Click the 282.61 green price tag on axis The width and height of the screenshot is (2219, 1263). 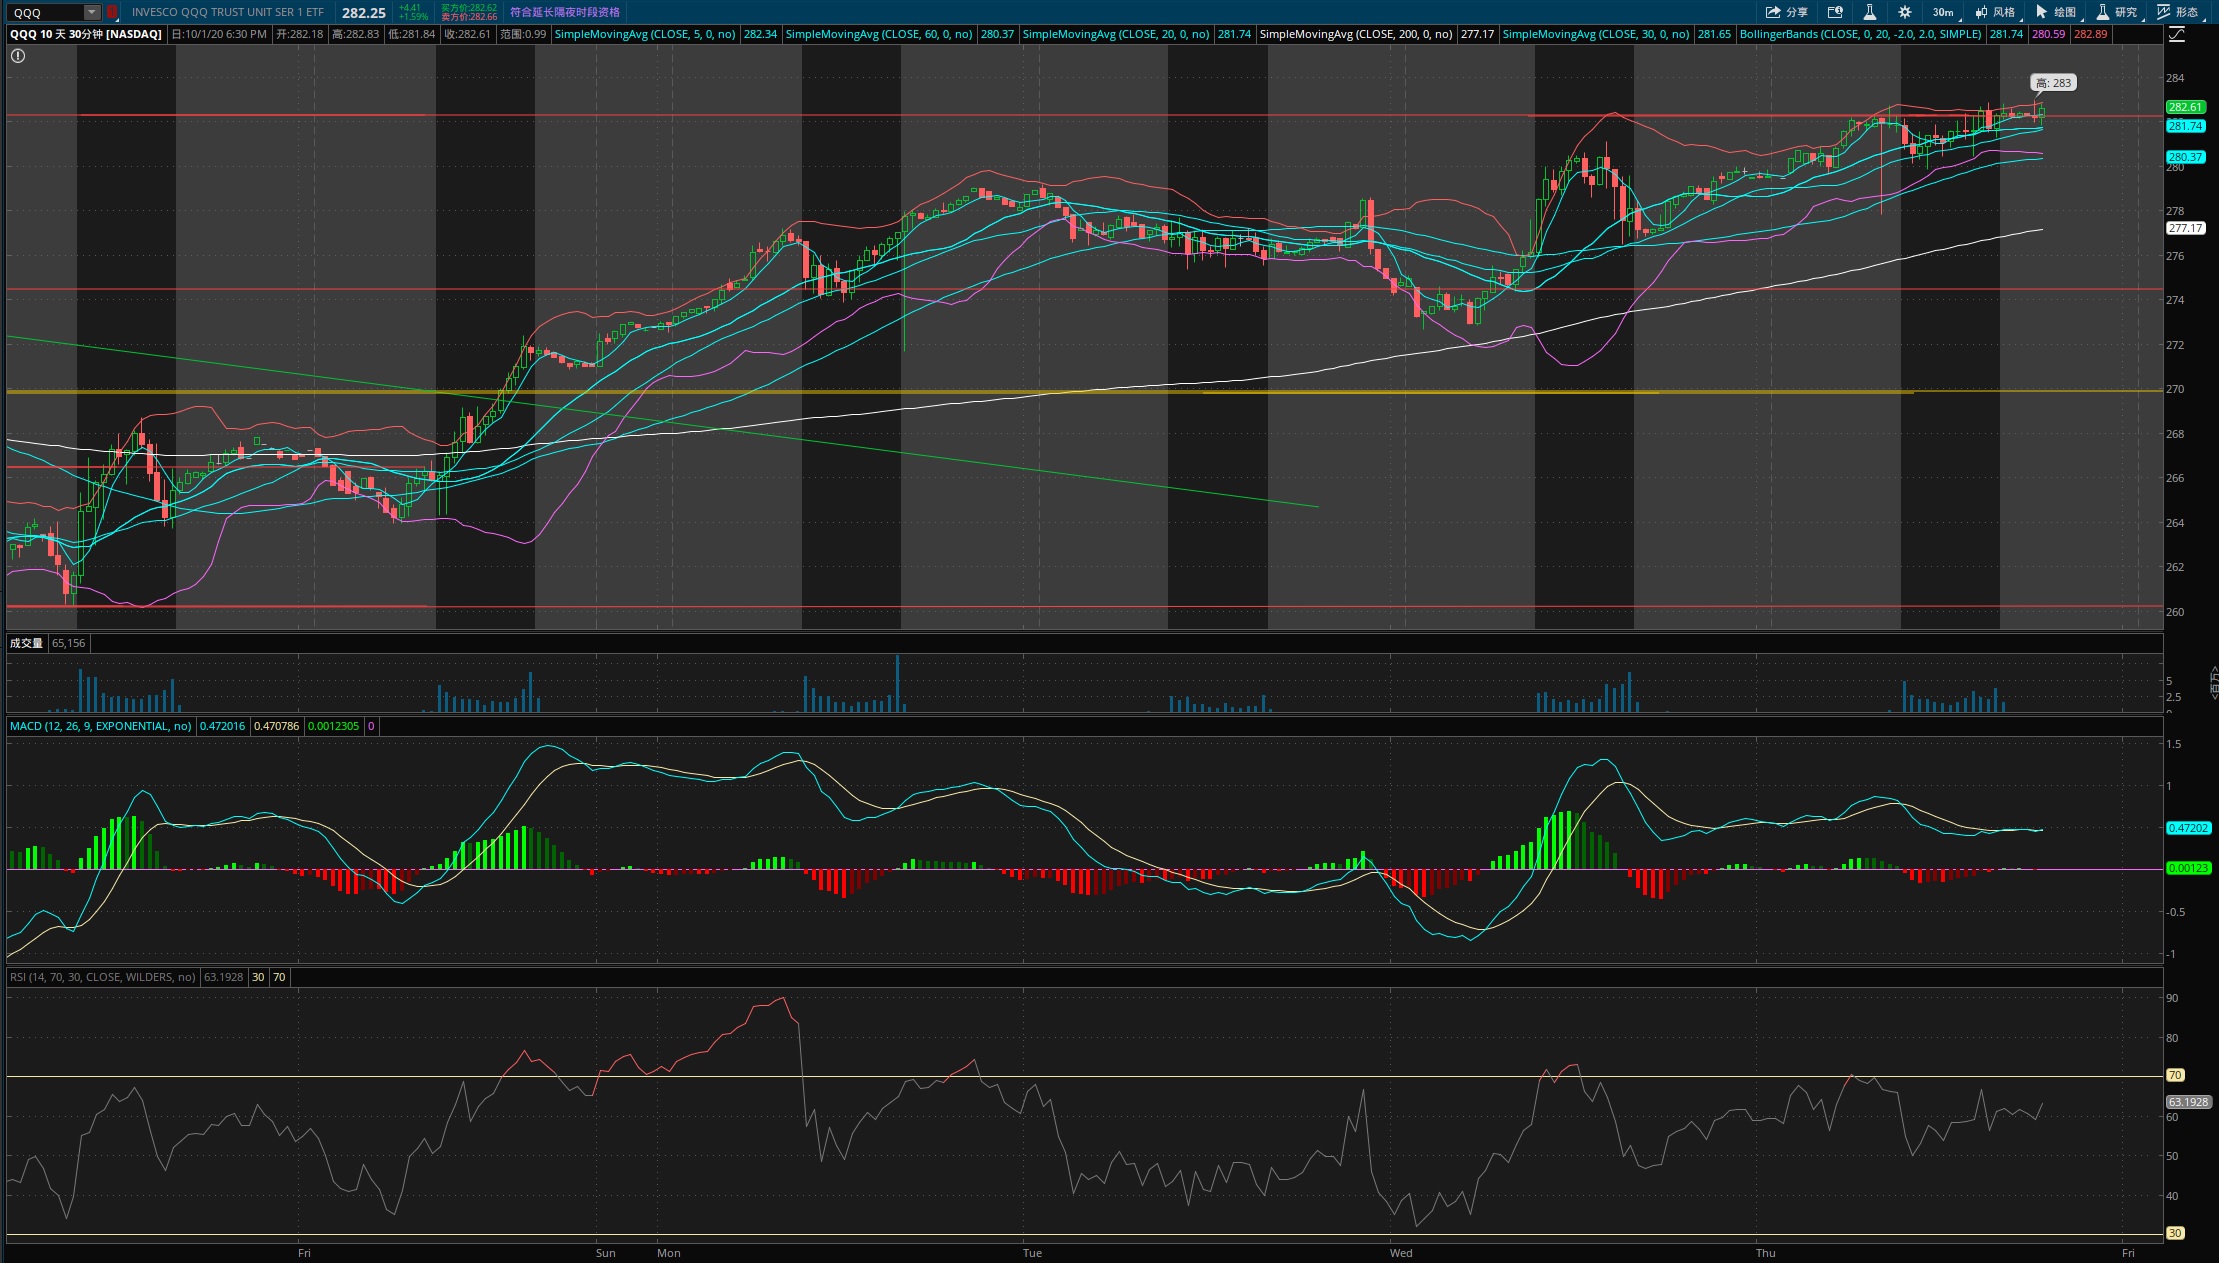coord(2185,107)
